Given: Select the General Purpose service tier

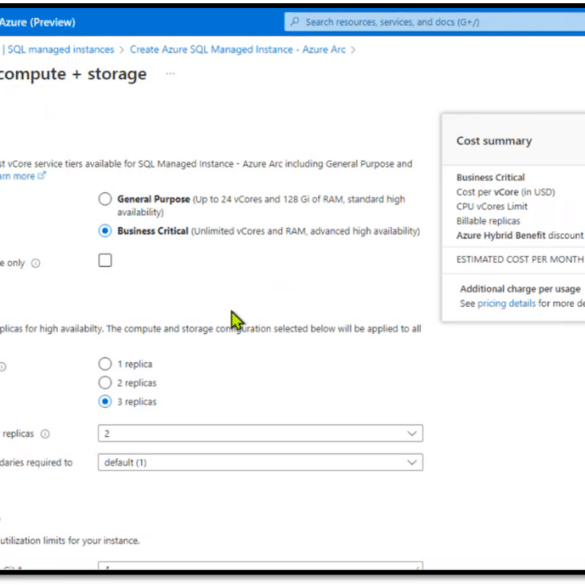Looking at the screenshot, I should (105, 199).
